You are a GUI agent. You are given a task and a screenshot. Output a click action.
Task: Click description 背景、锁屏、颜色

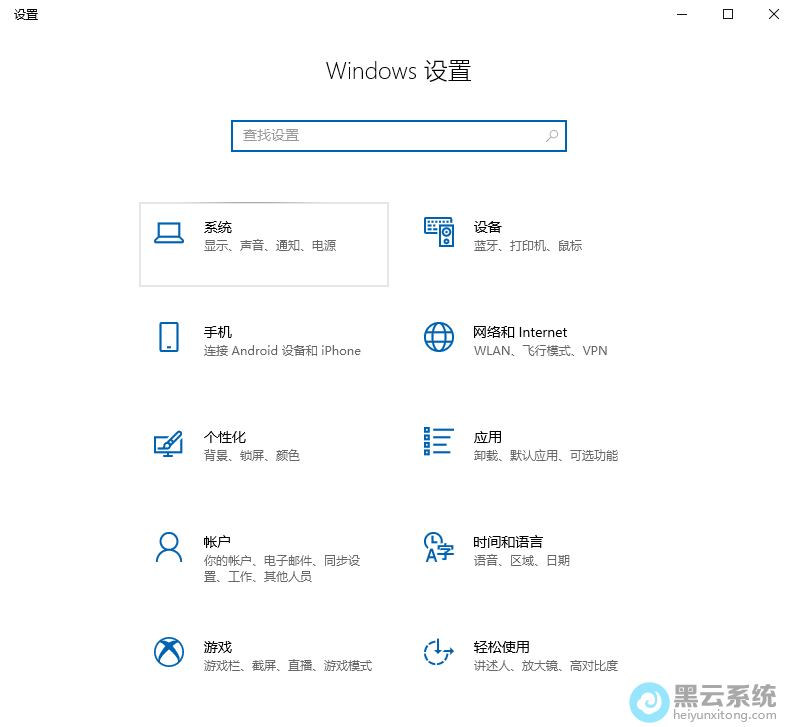[252, 456]
